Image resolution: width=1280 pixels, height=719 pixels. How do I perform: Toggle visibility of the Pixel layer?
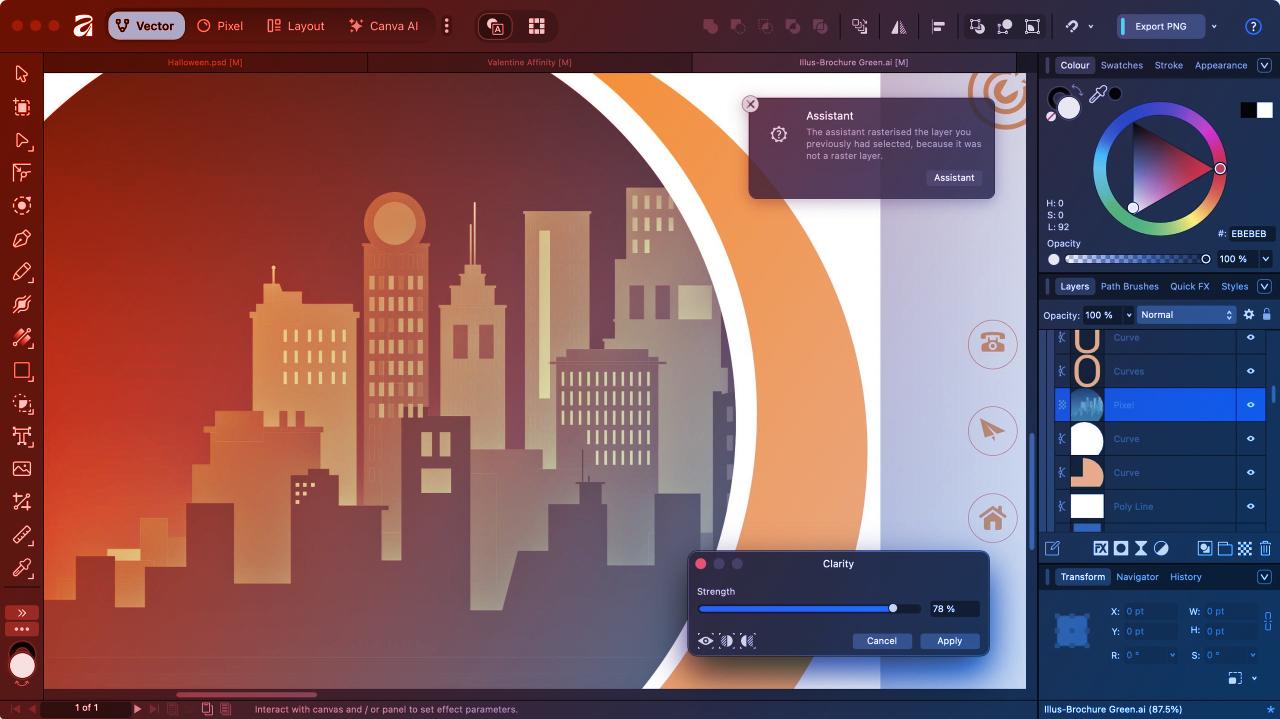(1250, 405)
